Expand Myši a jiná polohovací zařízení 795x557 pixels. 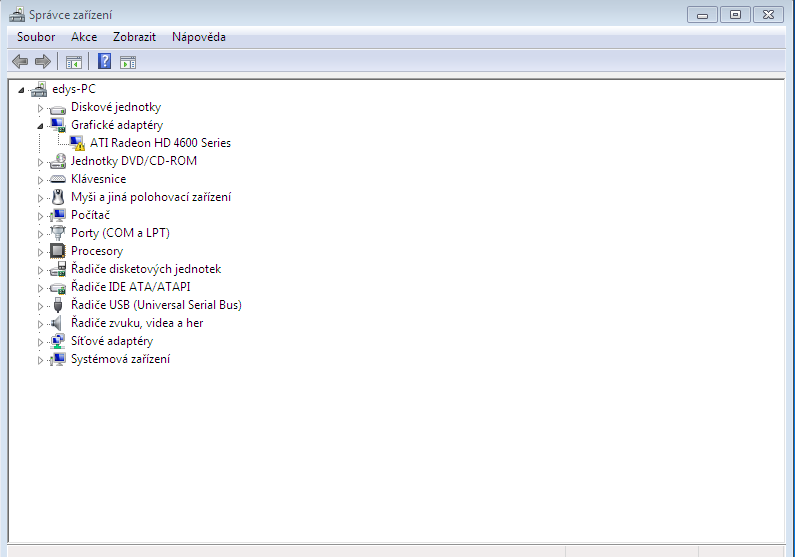40,198
